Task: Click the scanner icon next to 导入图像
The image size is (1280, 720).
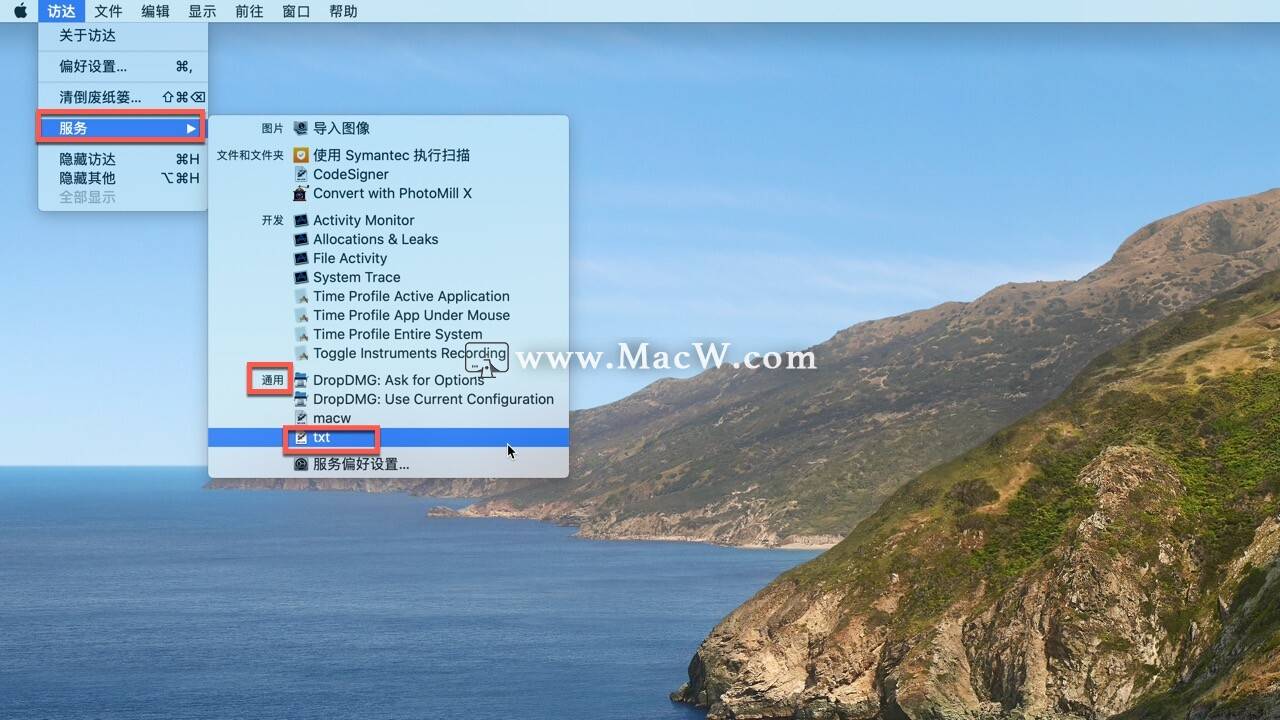Action: [x=300, y=128]
